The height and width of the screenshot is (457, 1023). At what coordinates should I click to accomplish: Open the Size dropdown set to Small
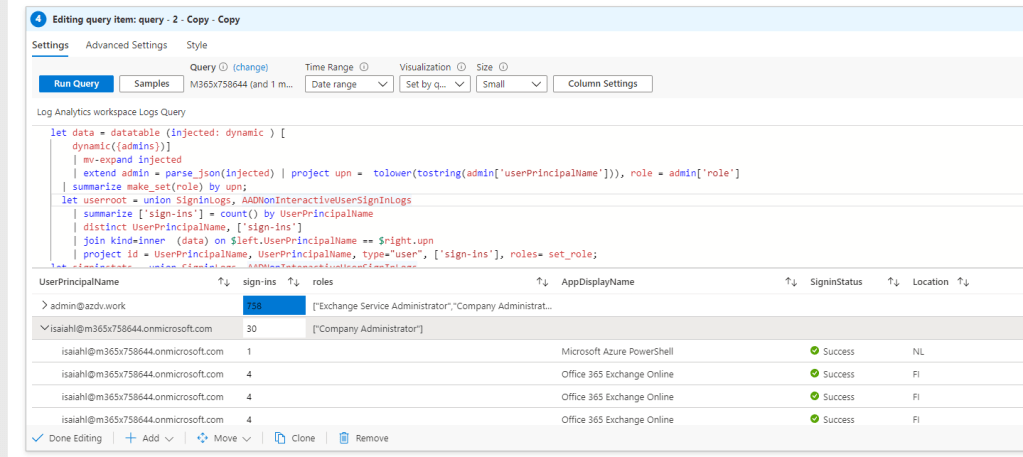tap(511, 84)
